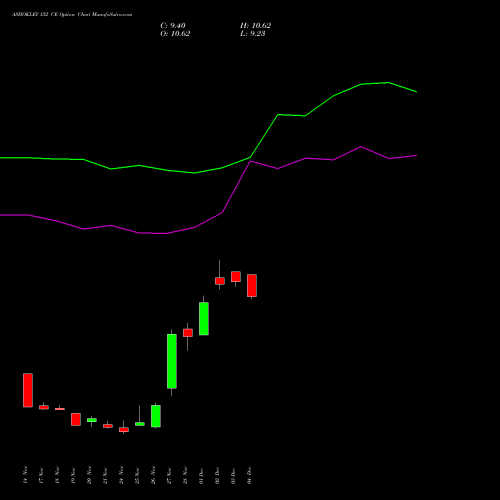This screenshot has width=500, height=500.
Task: Click the 19 Nov date label
Action: click(x=73, y=475)
